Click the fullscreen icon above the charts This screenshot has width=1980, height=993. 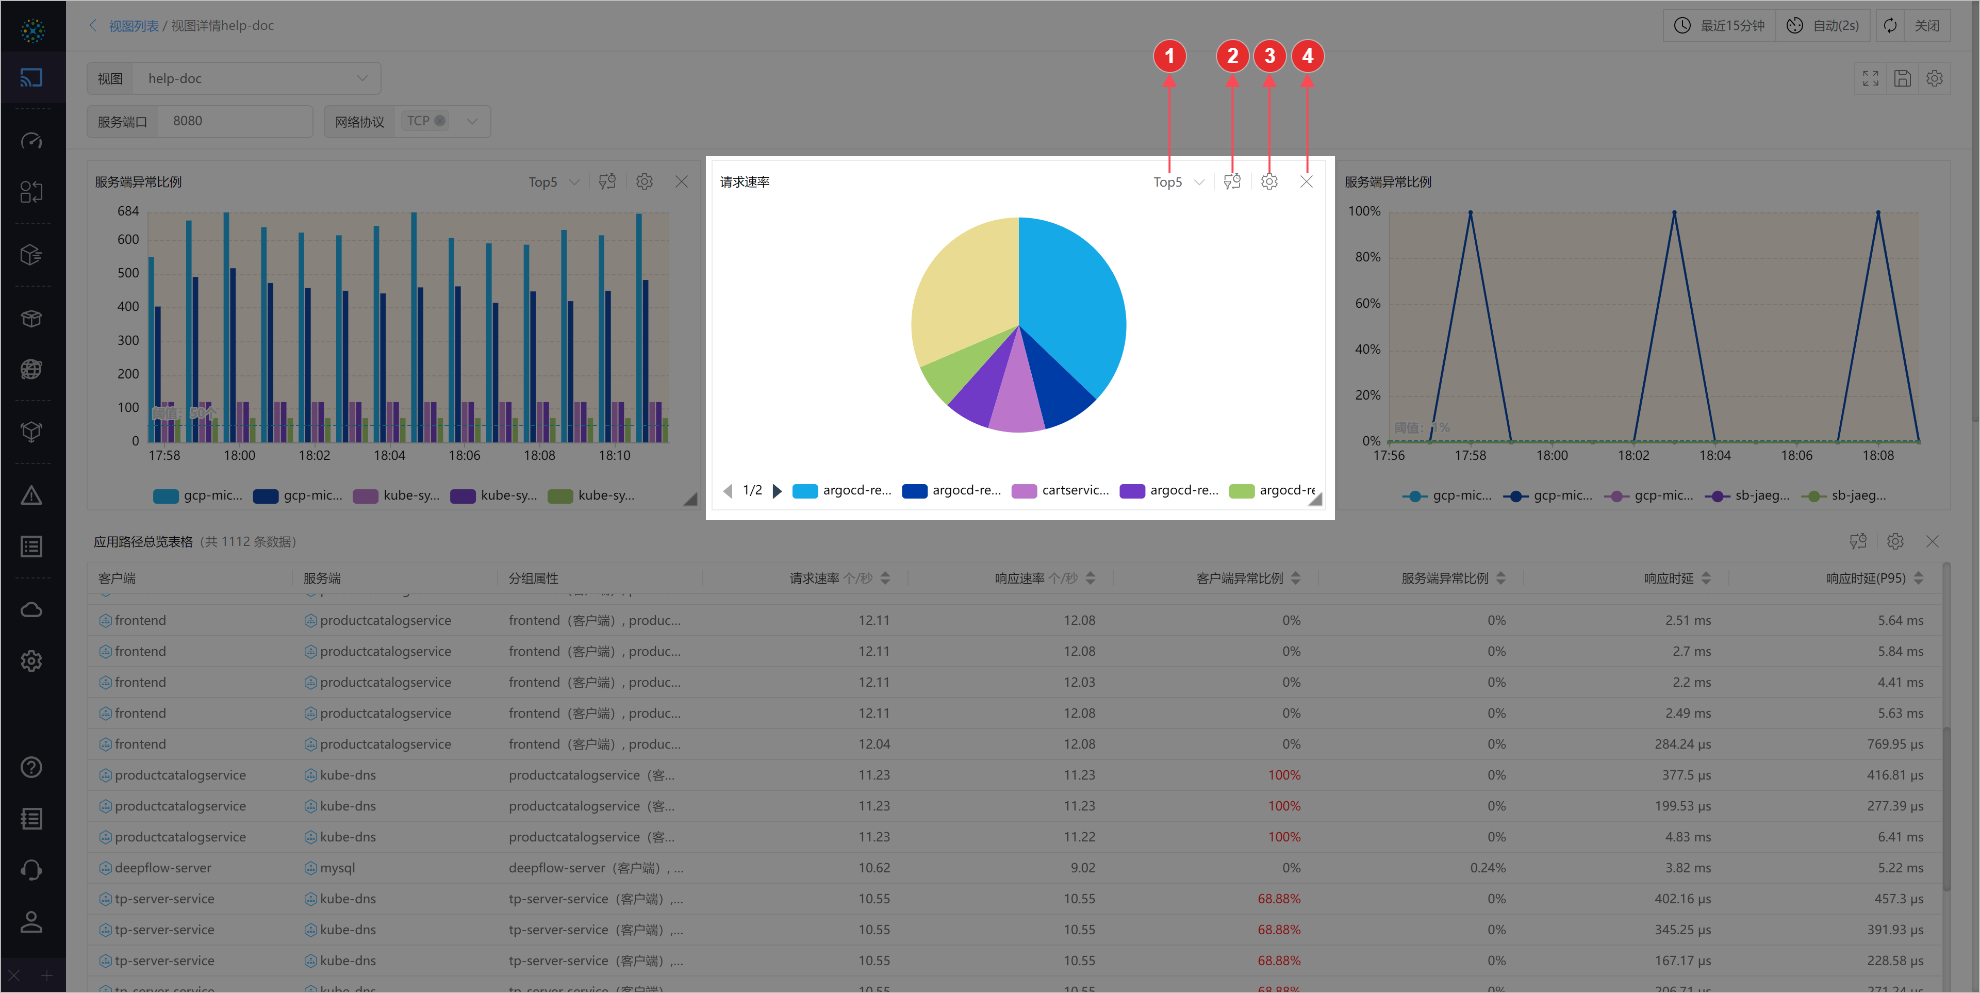click(1870, 78)
